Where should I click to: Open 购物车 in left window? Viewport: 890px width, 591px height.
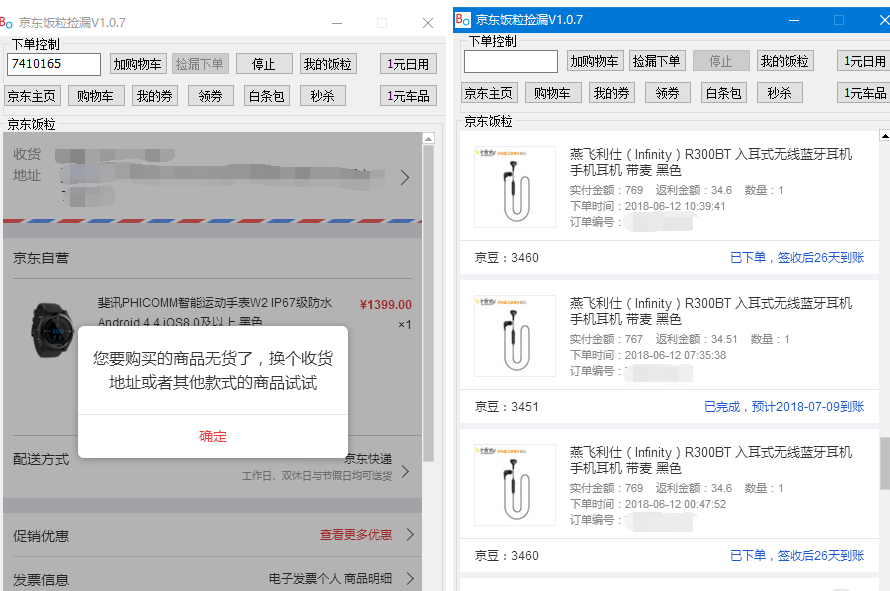click(96, 96)
